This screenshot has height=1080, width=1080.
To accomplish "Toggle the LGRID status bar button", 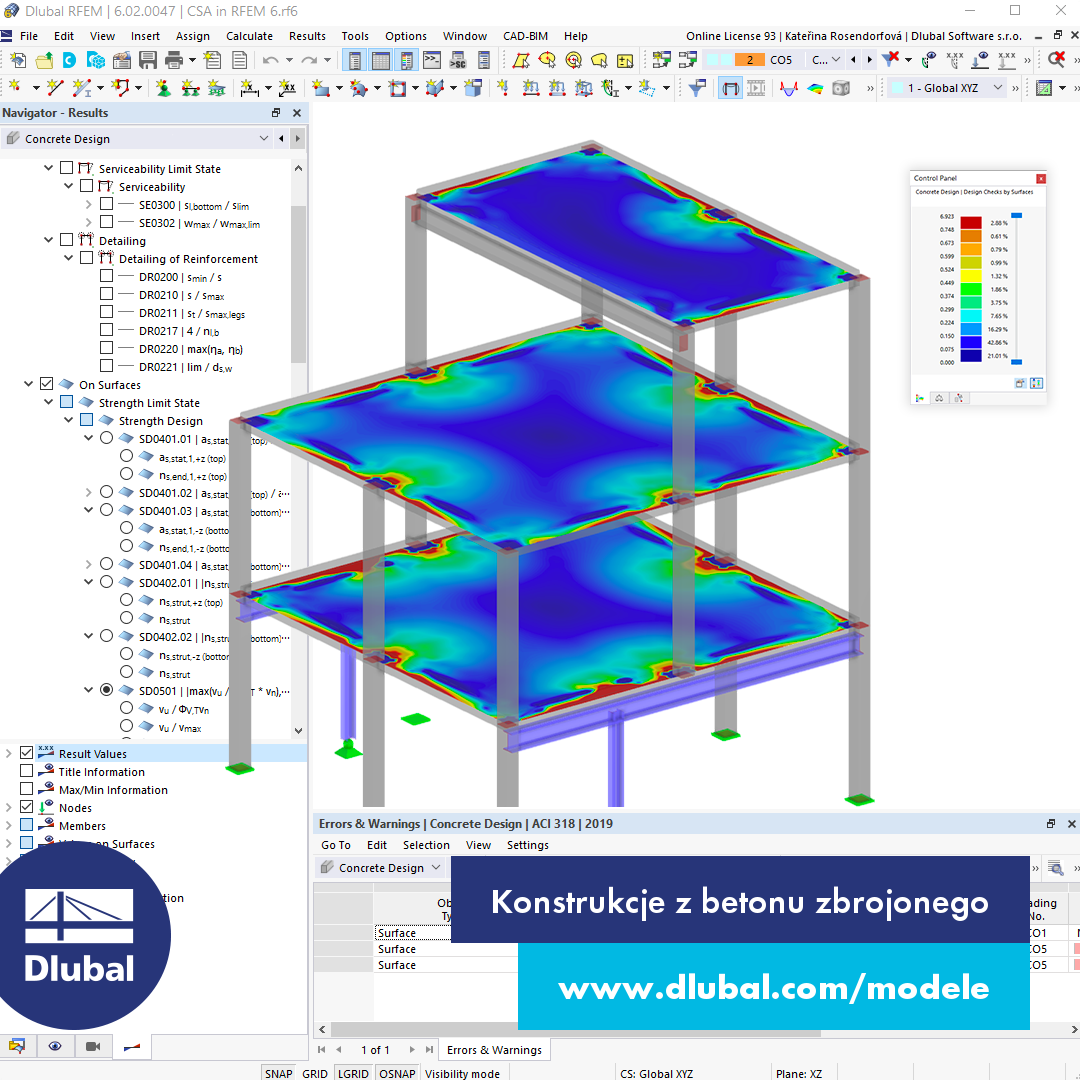I will click(353, 1073).
